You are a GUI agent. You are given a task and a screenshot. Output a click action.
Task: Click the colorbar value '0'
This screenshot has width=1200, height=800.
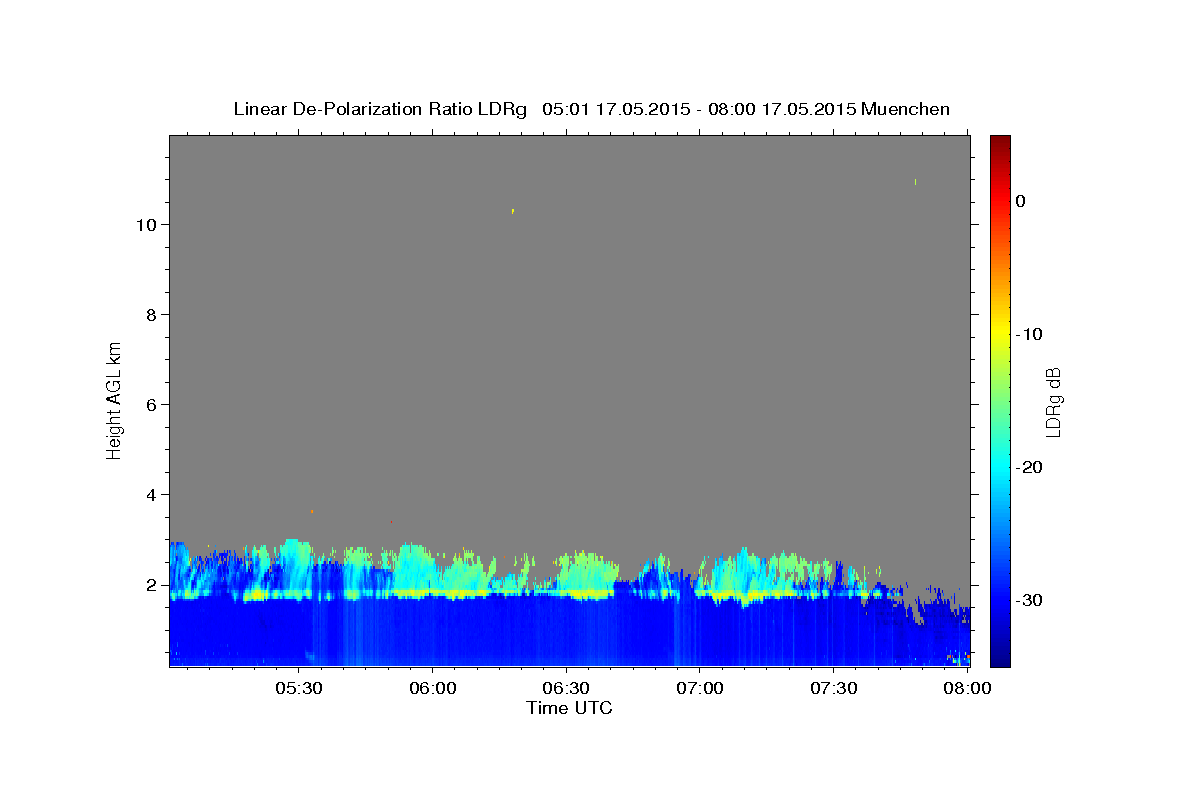coord(1020,201)
